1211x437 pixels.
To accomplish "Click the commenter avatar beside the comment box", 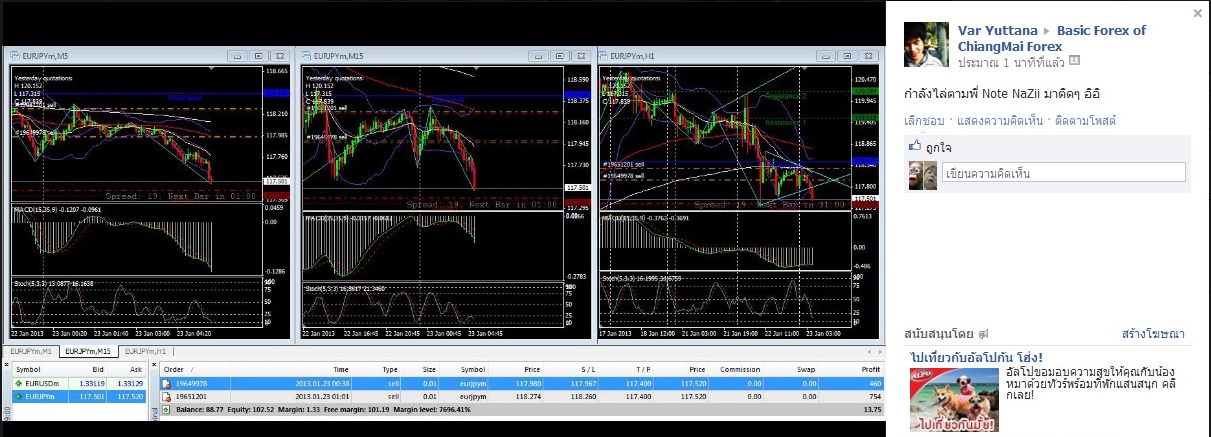I will [922, 175].
